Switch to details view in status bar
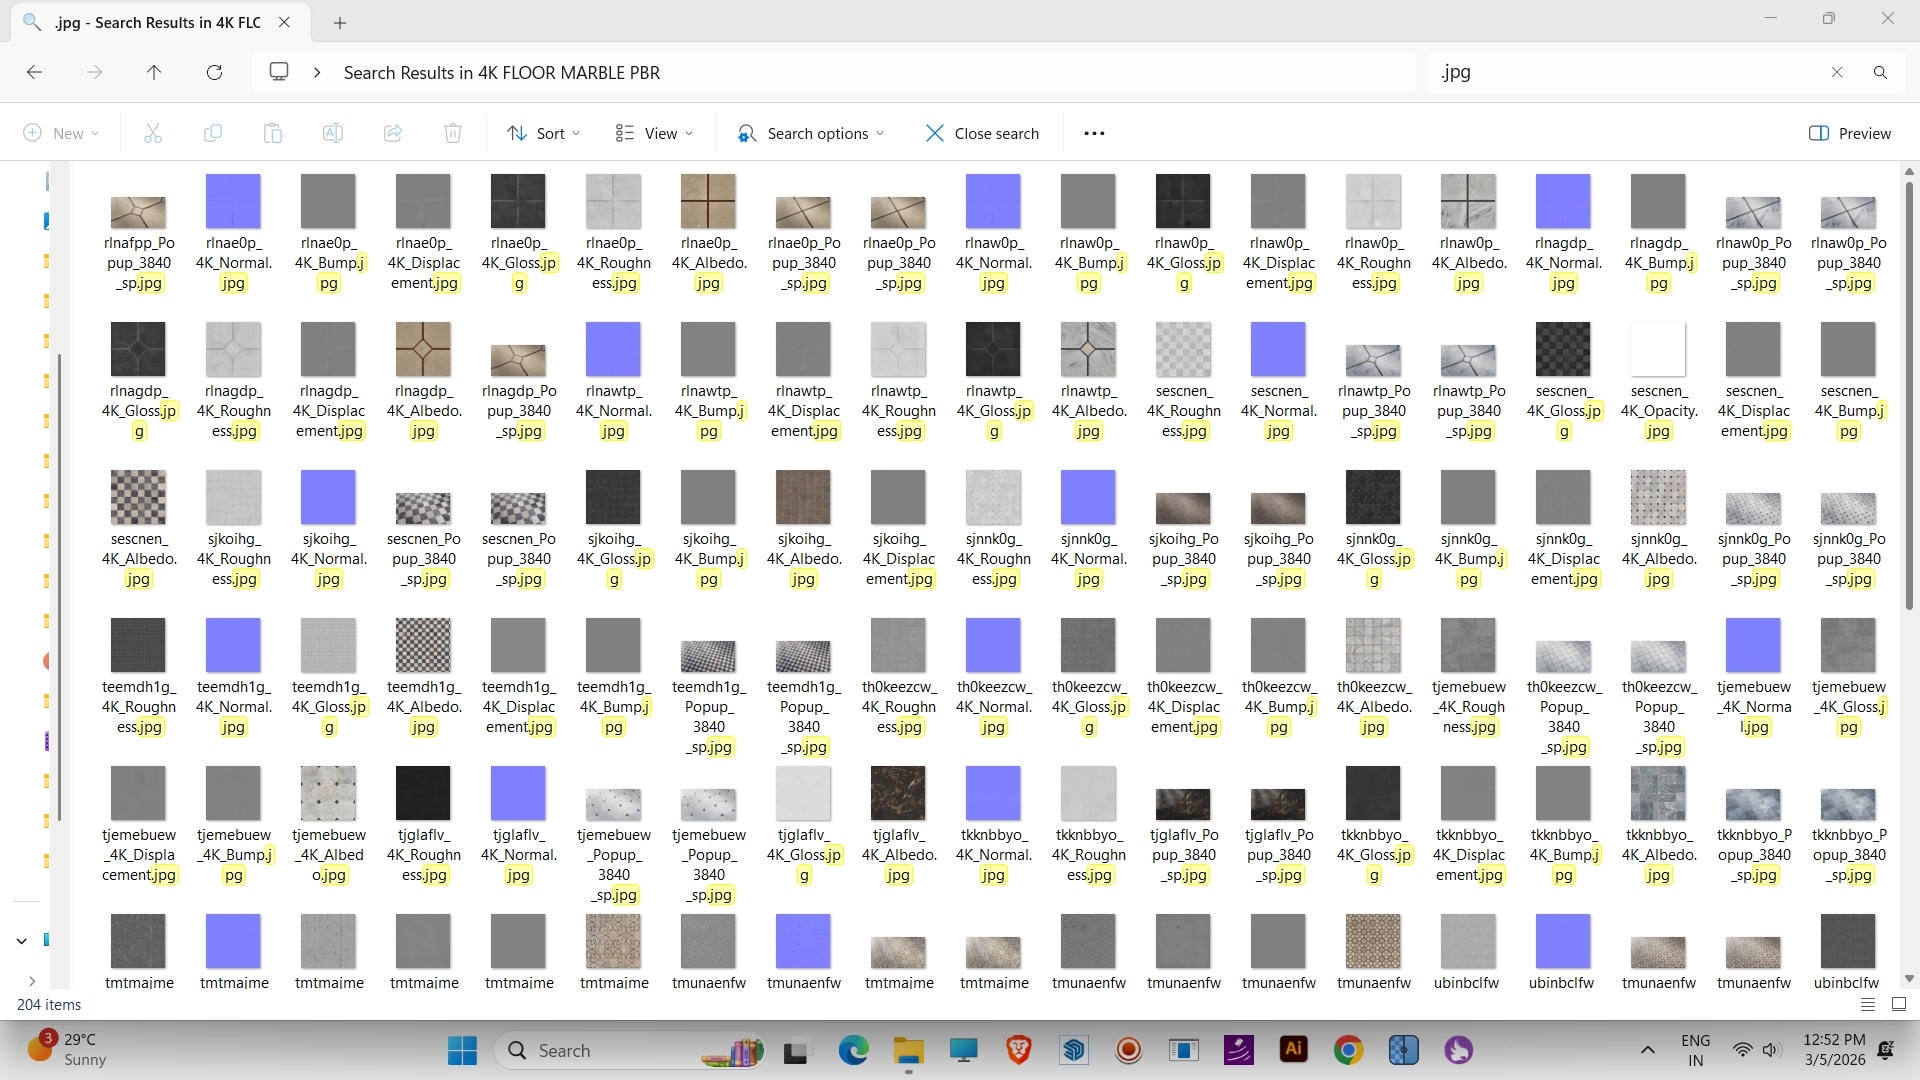Screen dimensions: 1920x1080 pyautogui.click(x=1867, y=1004)
